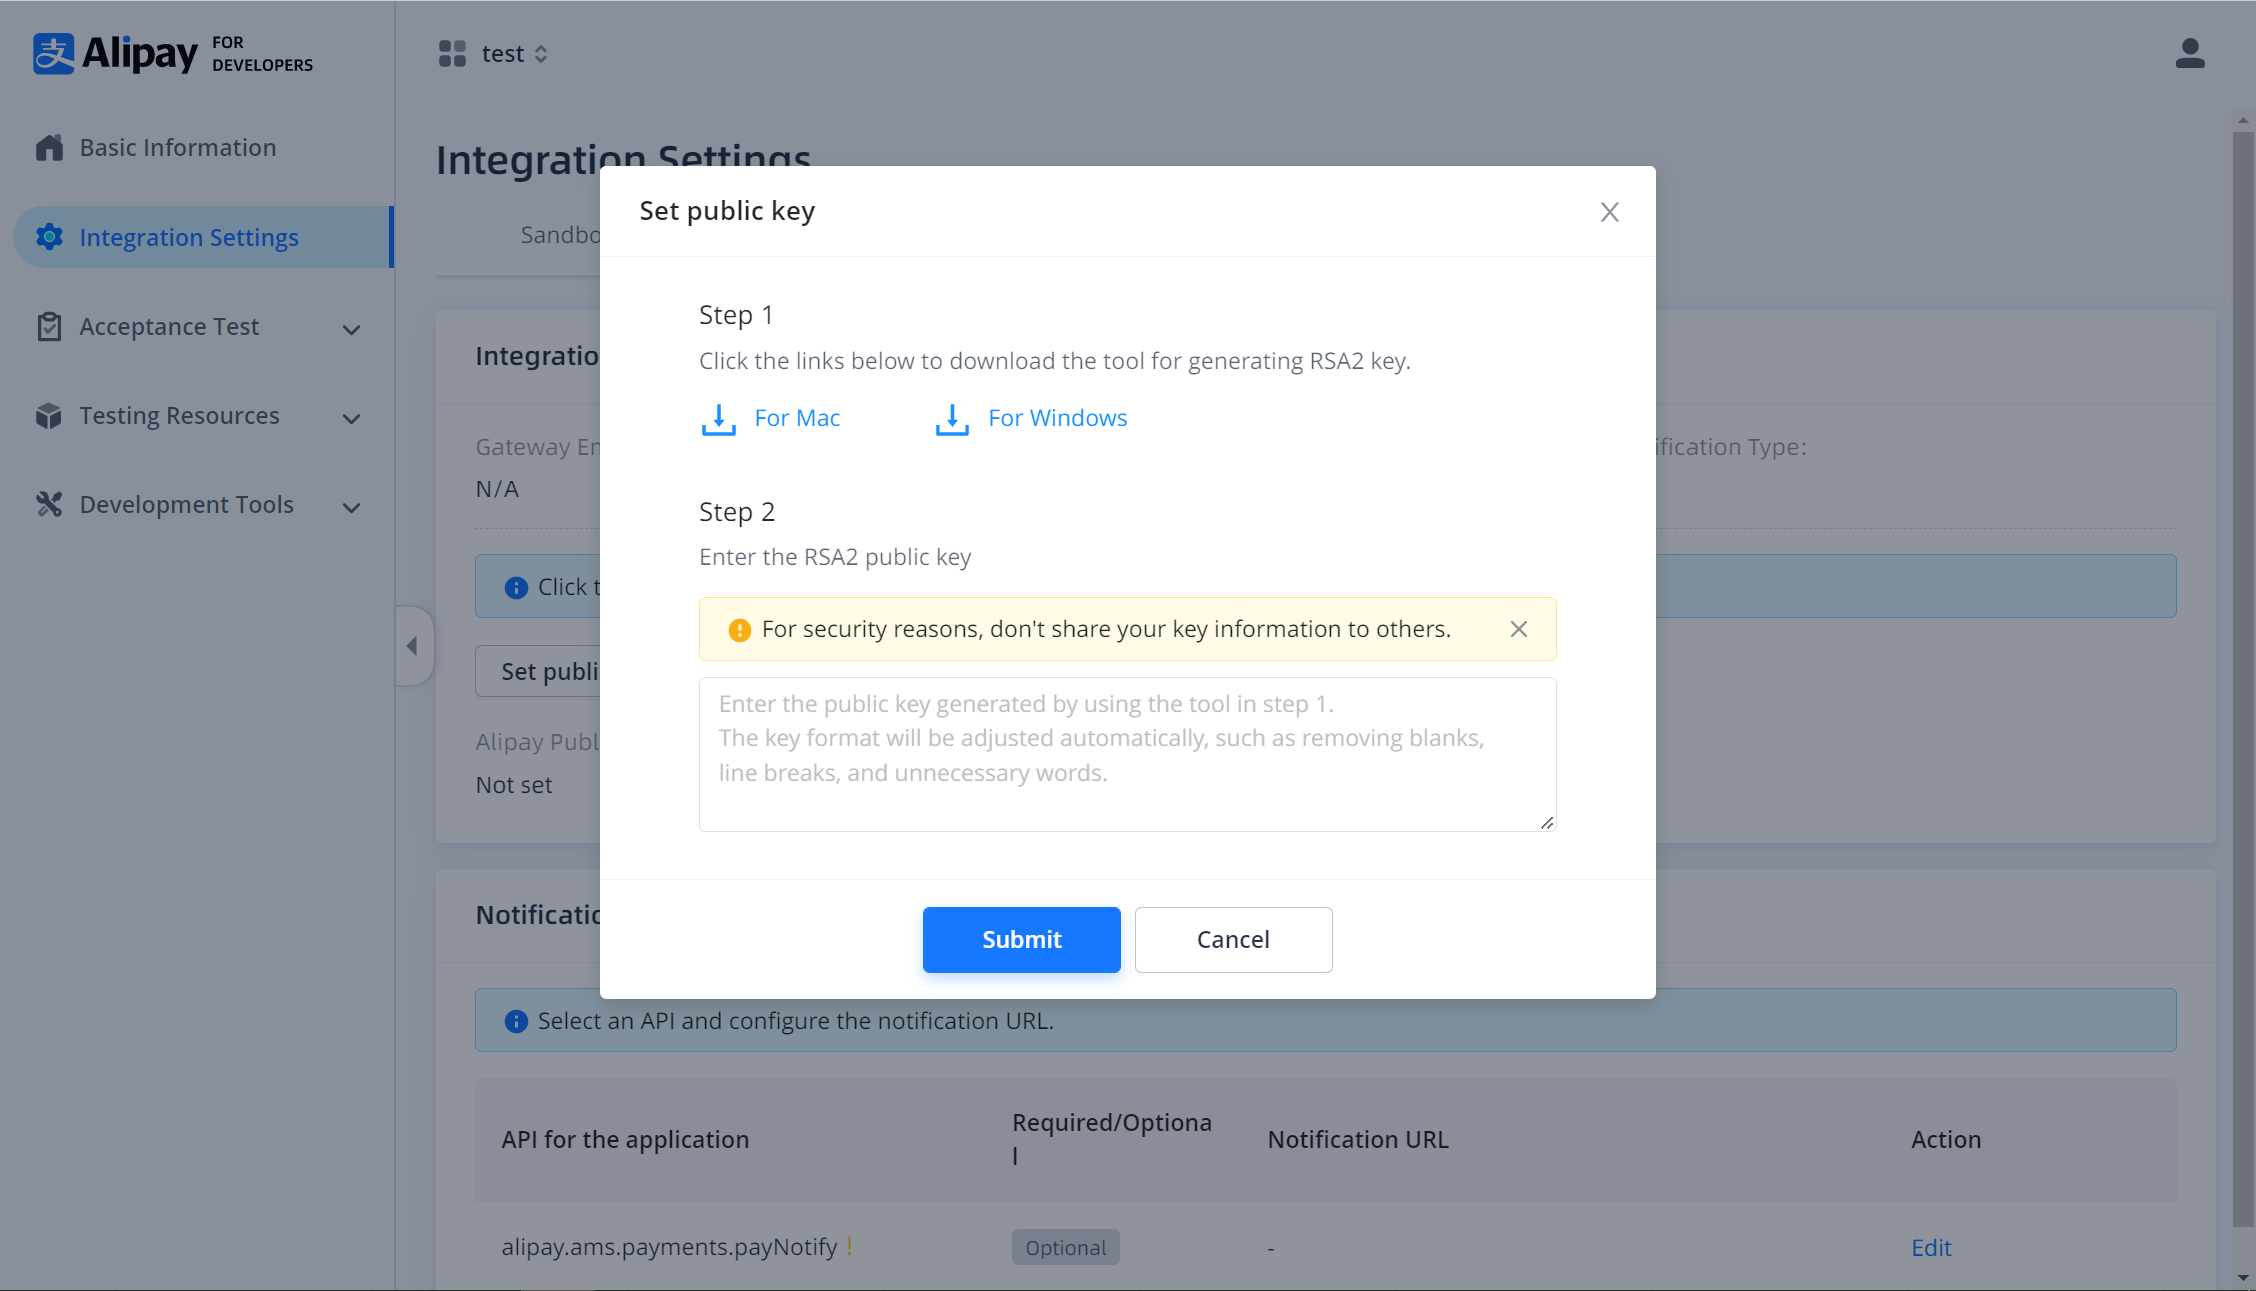The image size is (2256, 1291).
Task: Switch to the Sandbox tab
Action: 560,234
